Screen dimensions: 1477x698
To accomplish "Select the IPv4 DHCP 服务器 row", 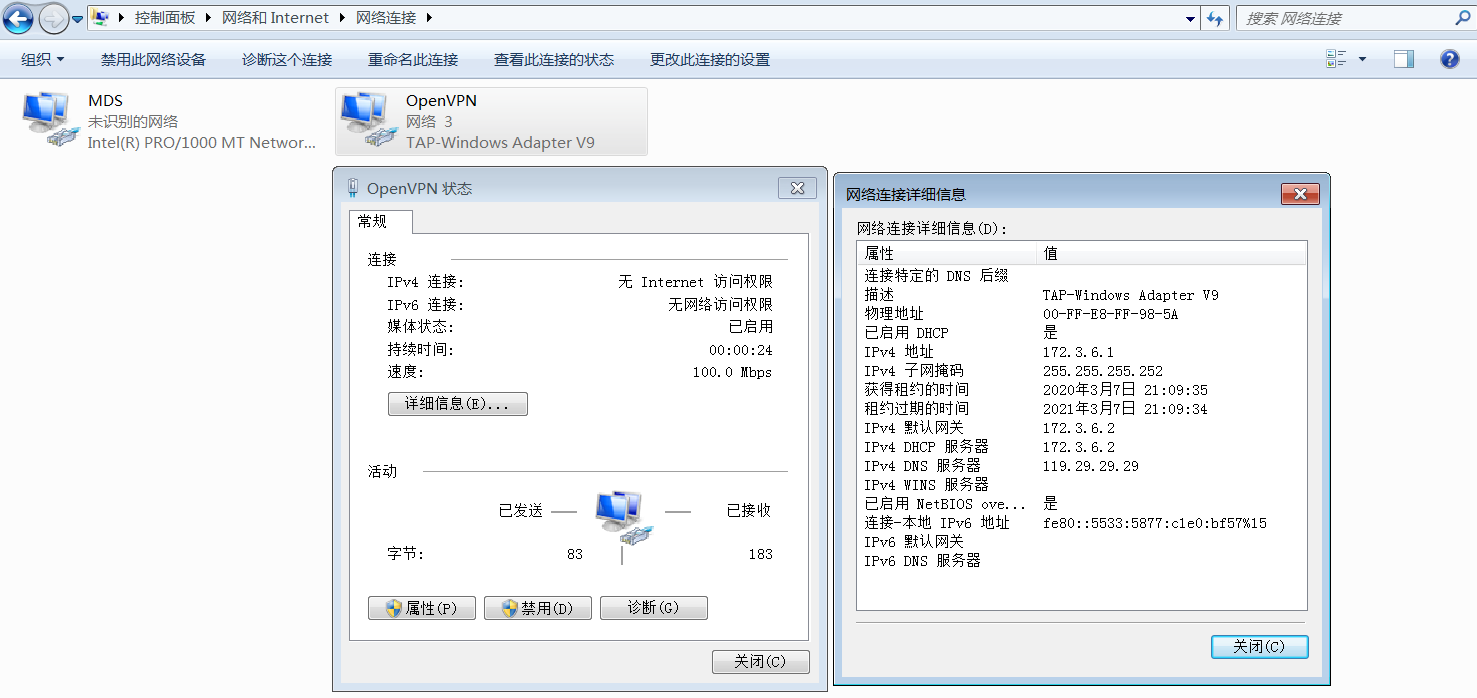I will [1082, 447].
